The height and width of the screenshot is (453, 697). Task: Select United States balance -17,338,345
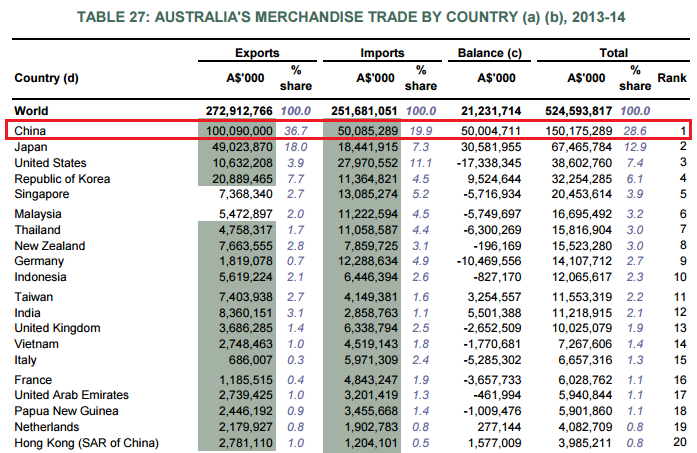pyautogui.click(x=489, y=163)
